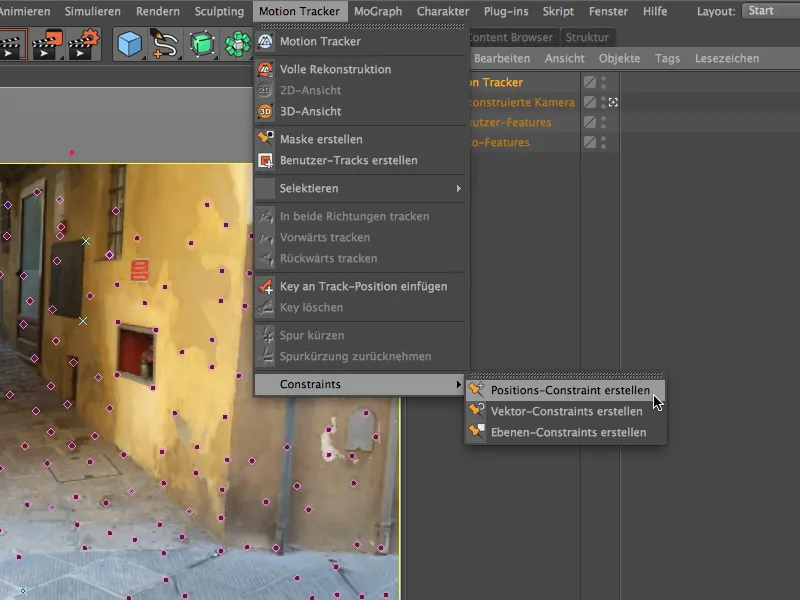Click the green subdivision generator icon
Viewport: 800px width, 600px height.
coord(202,44)
